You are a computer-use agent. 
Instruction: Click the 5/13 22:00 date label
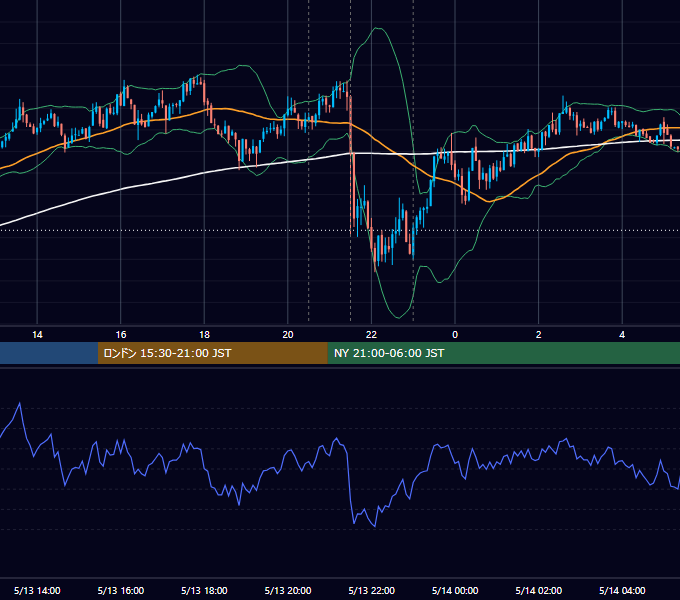[x=372, y=590]
